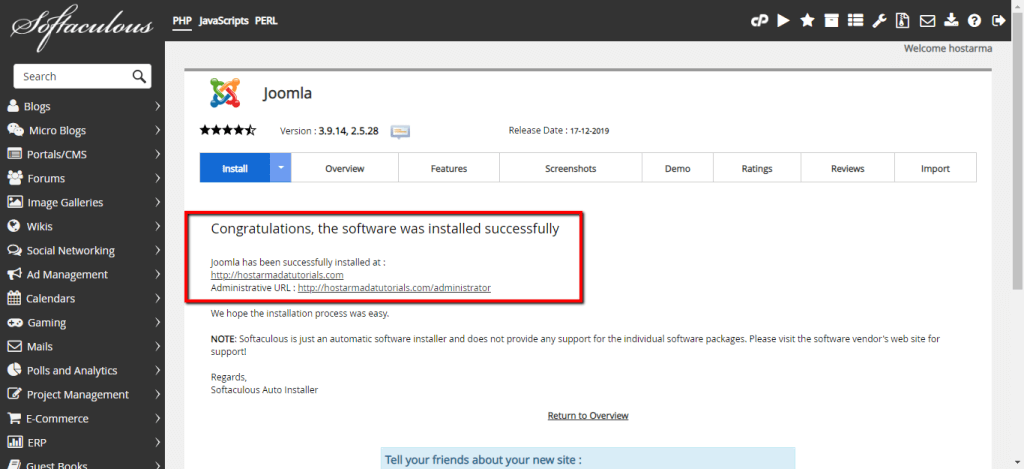
Task: Open the task list icon
Action: (x=855, y=21)
